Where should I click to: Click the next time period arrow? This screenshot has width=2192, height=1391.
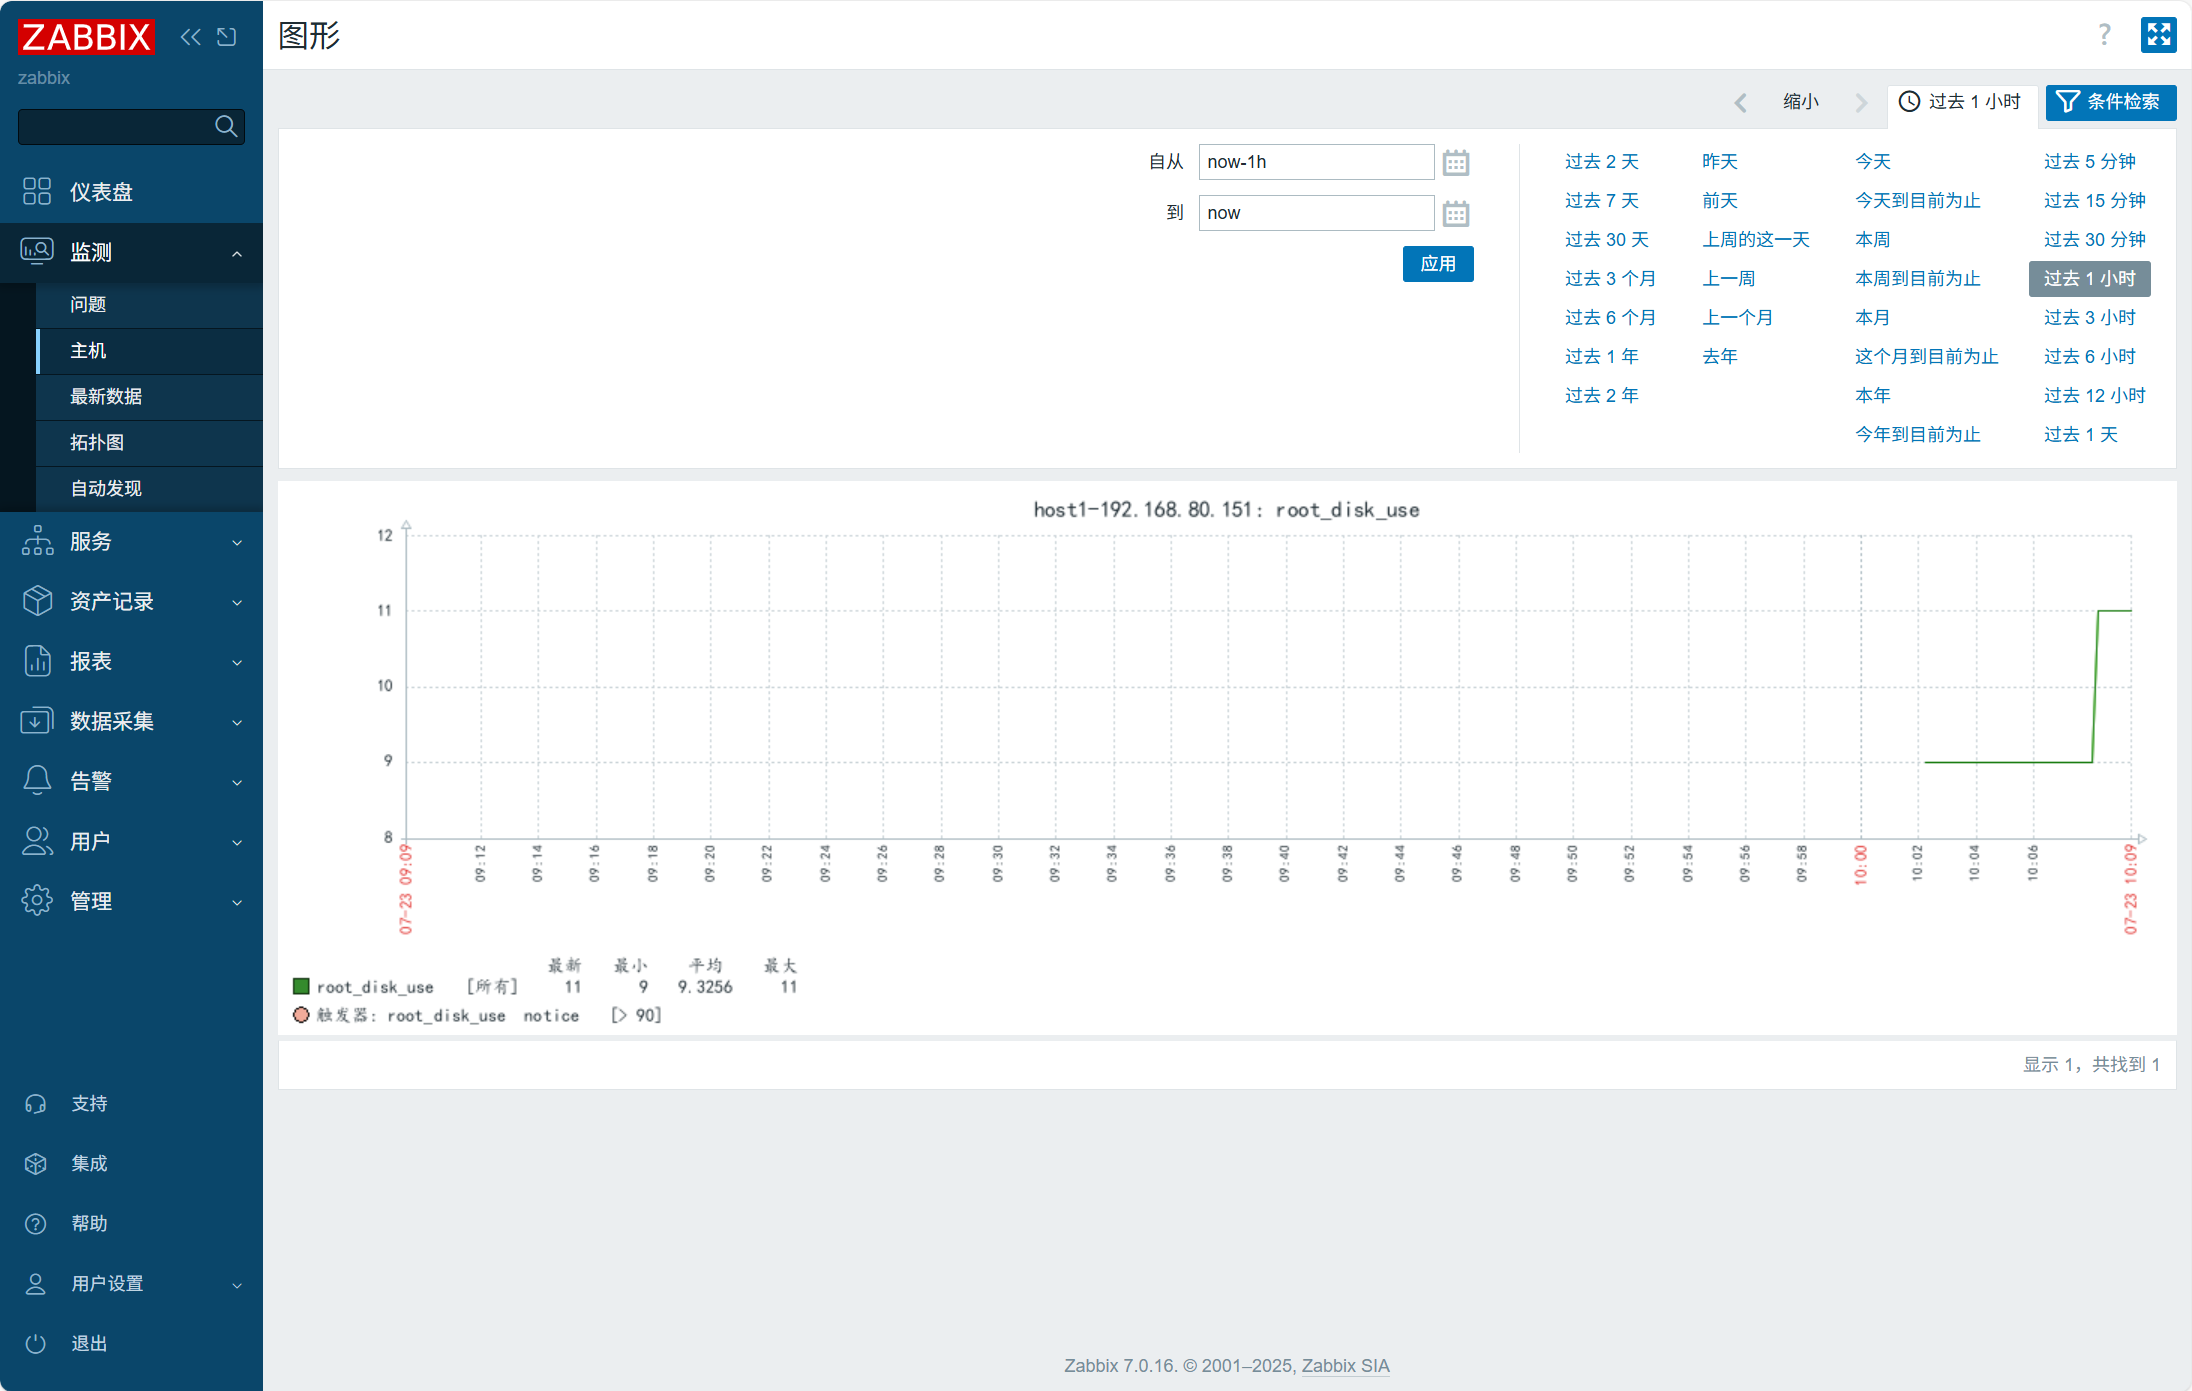[x=1861, y=102]
